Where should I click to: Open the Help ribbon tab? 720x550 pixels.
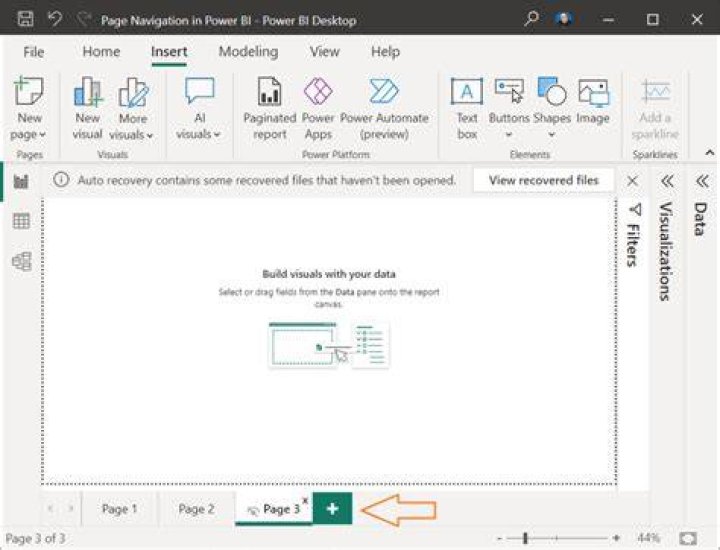(x=385, y=51)
